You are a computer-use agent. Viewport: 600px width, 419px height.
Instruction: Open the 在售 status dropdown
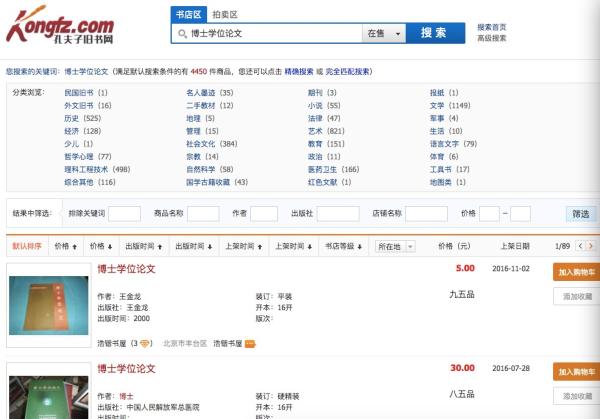tap(384, 33)
